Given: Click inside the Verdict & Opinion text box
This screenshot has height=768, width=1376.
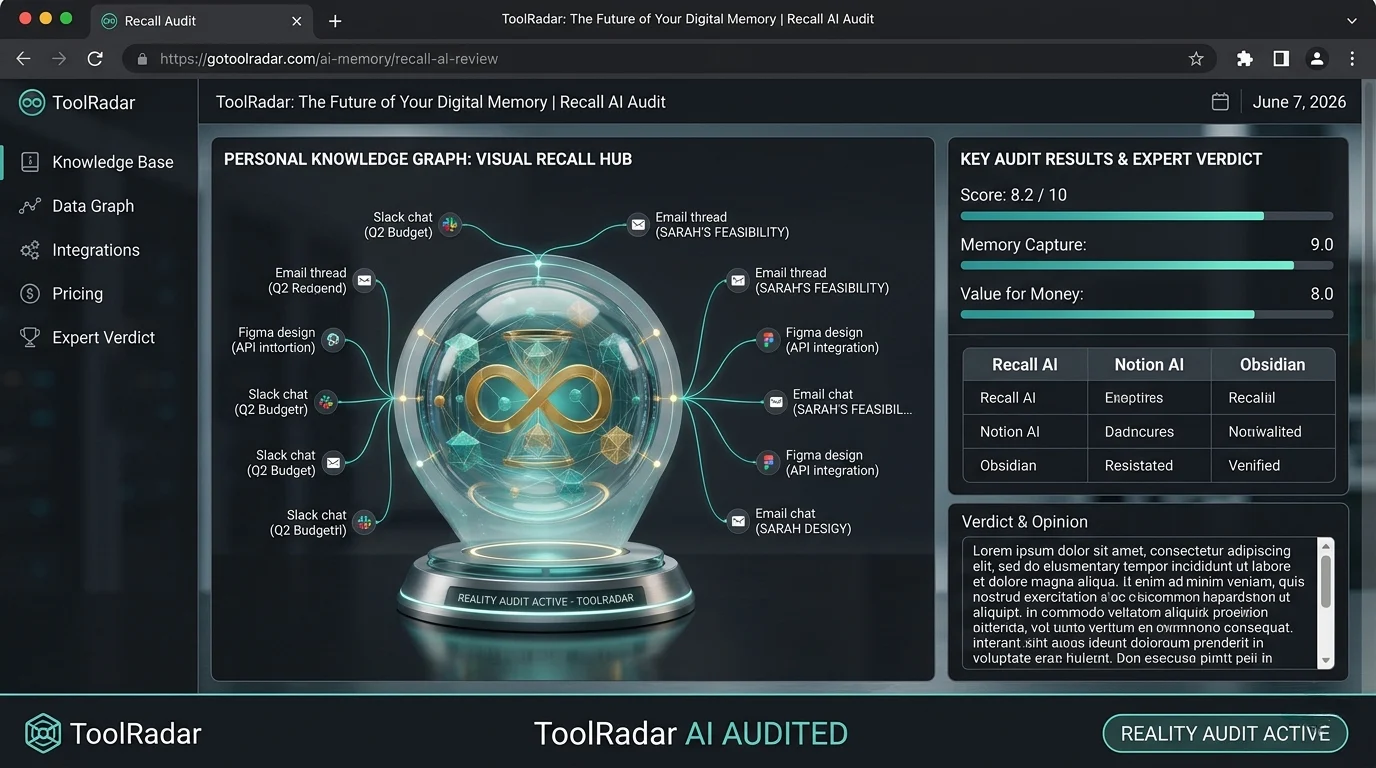Looking at the screenshot, I should (x=1140, y=604).
